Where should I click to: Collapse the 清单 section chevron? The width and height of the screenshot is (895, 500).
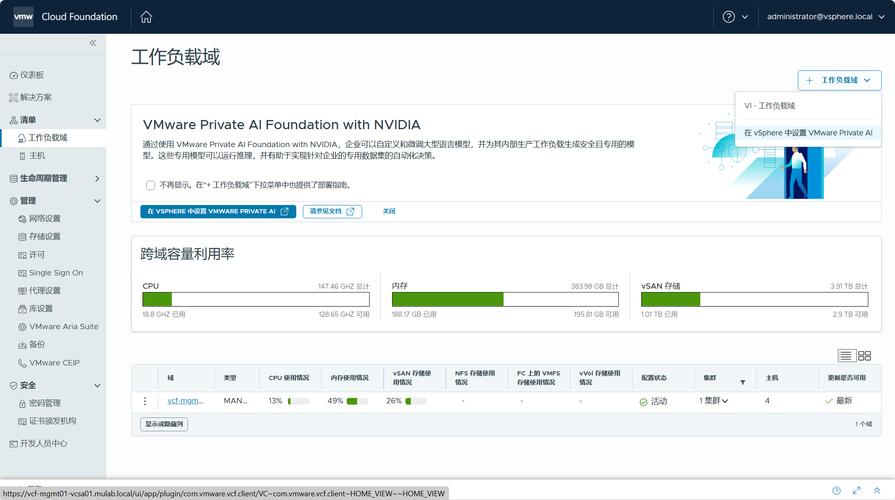(x=97, y=120)
